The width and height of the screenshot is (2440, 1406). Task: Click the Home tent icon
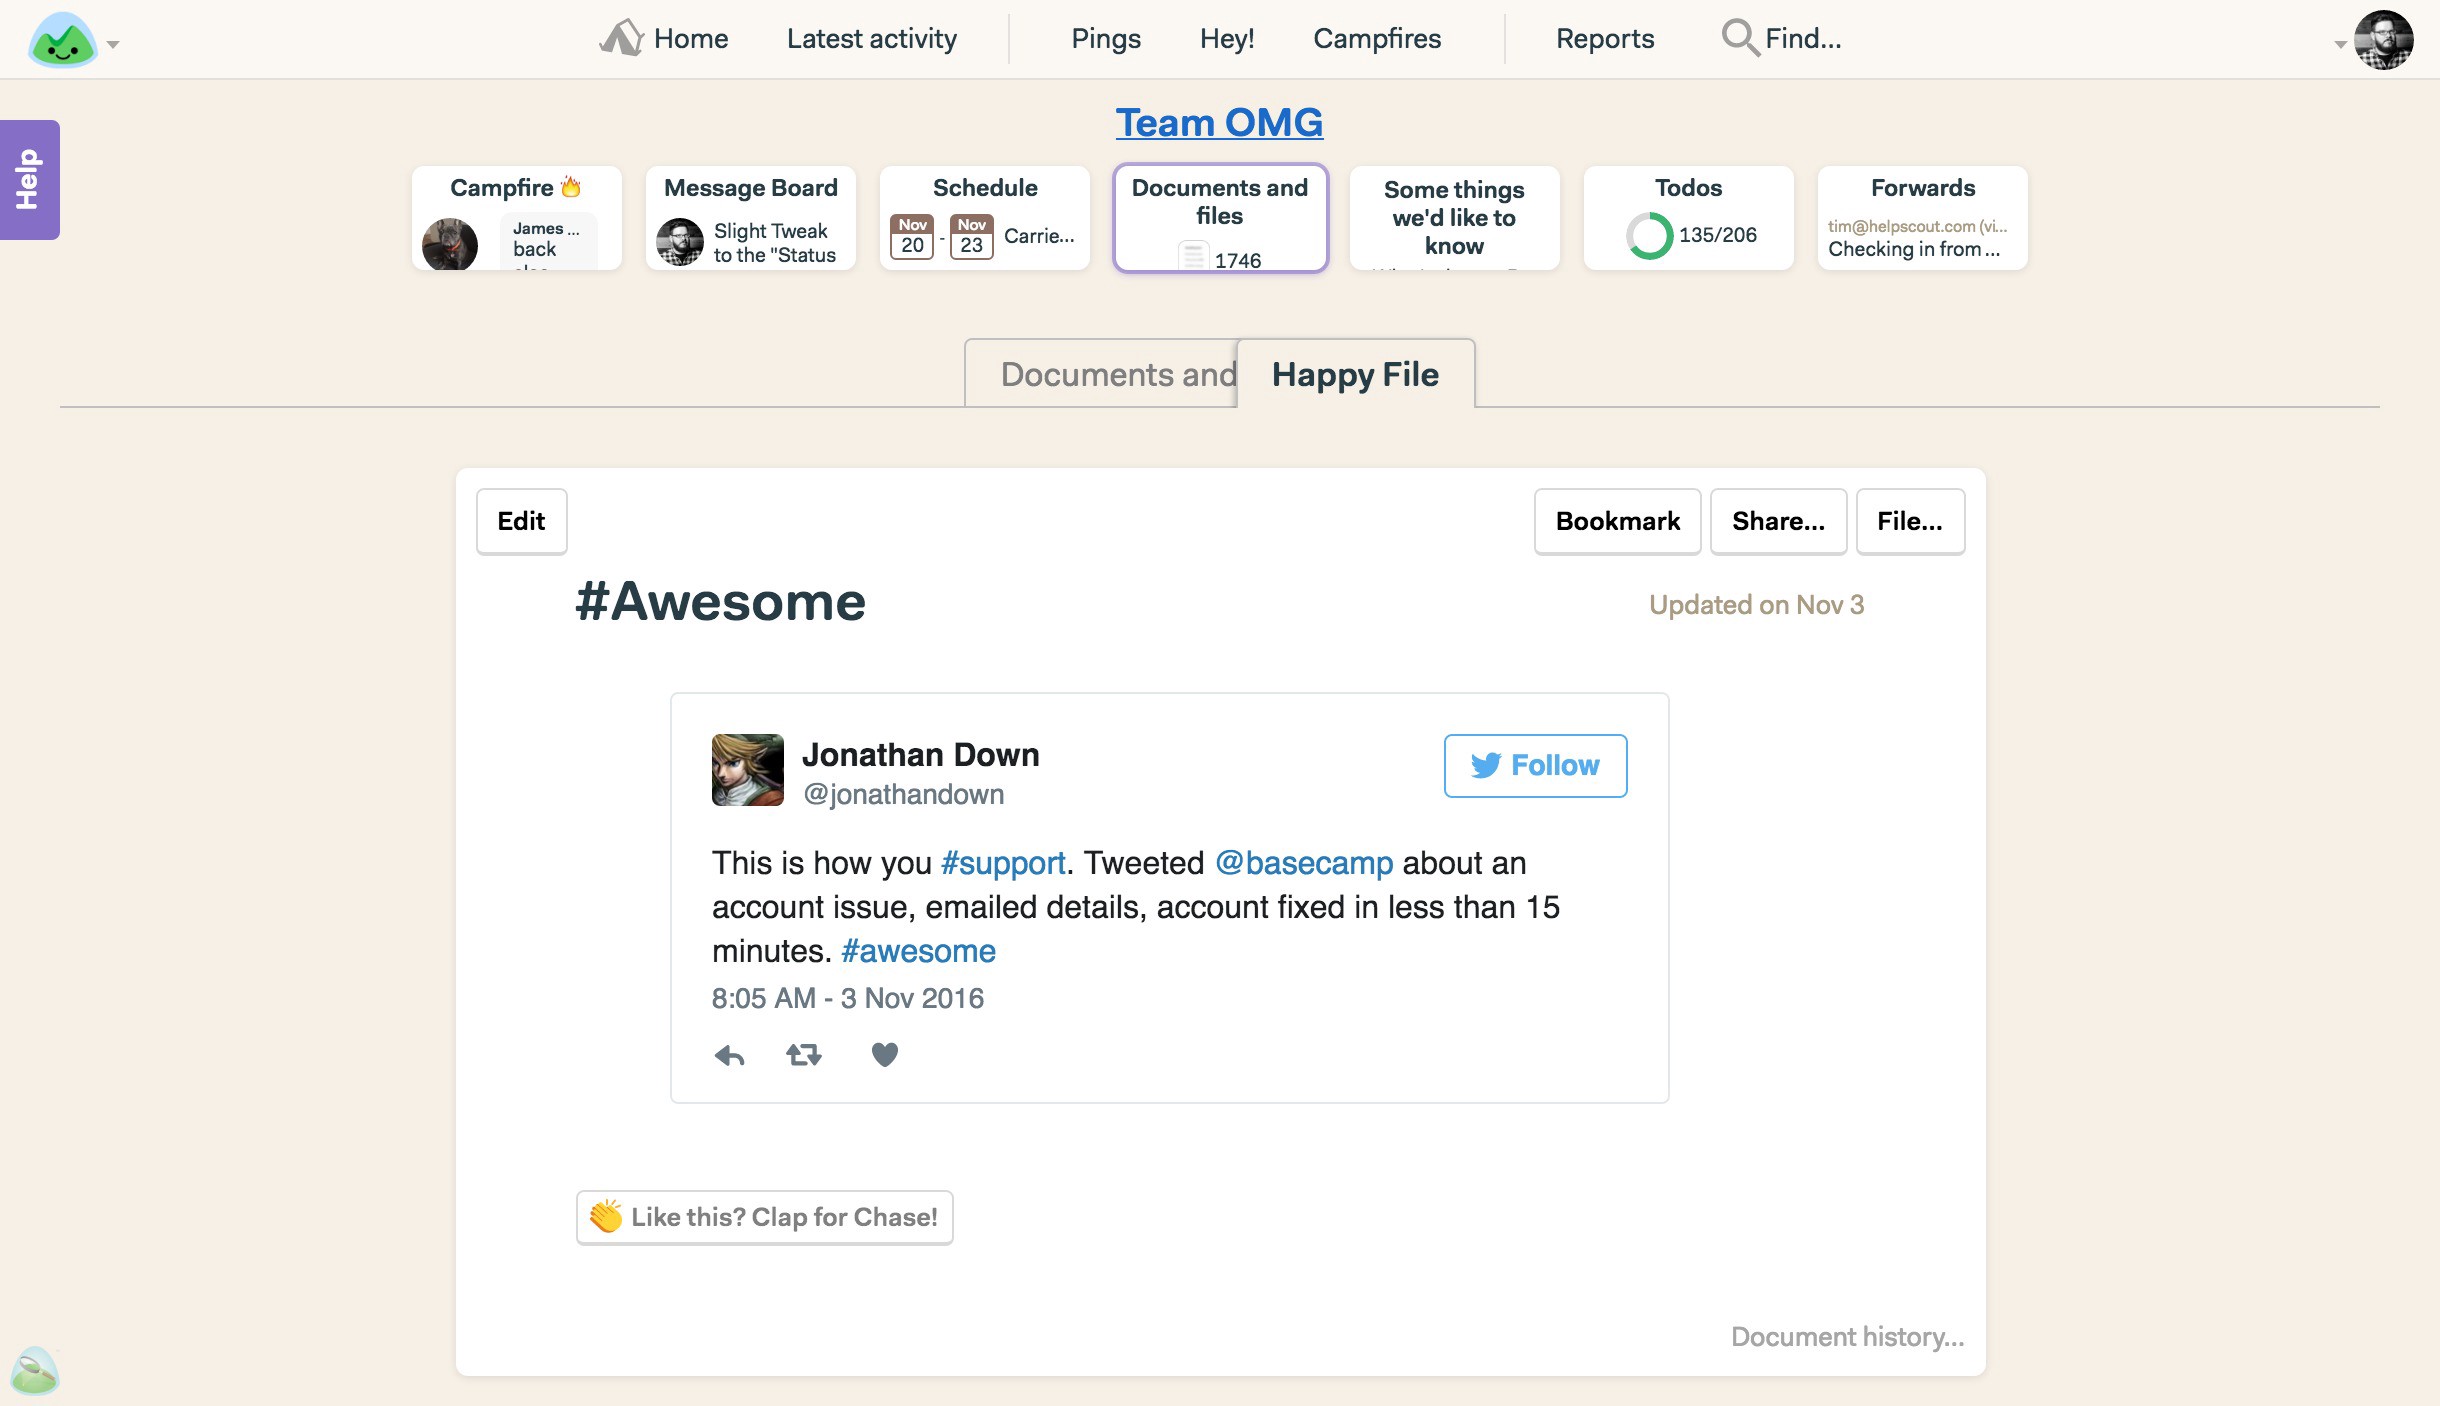(x=621, y=38)
